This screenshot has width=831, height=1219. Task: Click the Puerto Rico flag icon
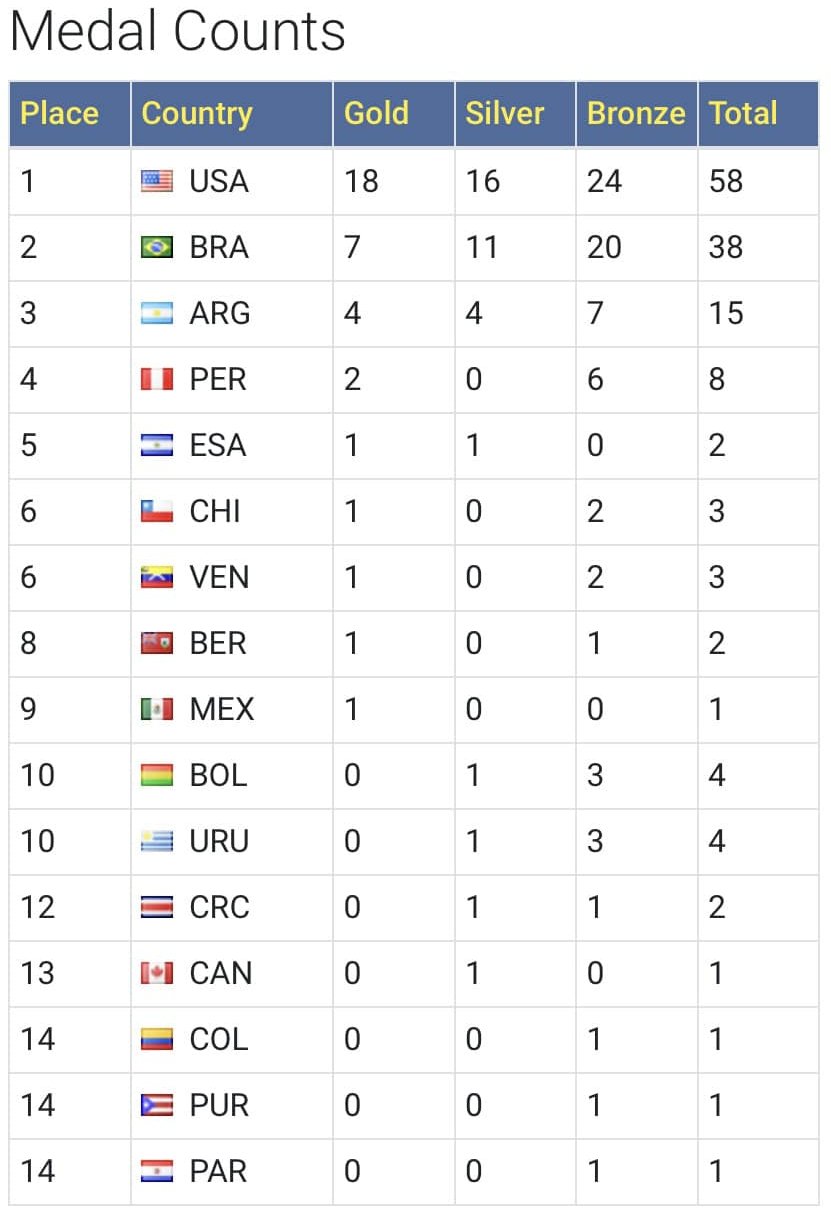pyautogui.click(x=157, y=1105)
